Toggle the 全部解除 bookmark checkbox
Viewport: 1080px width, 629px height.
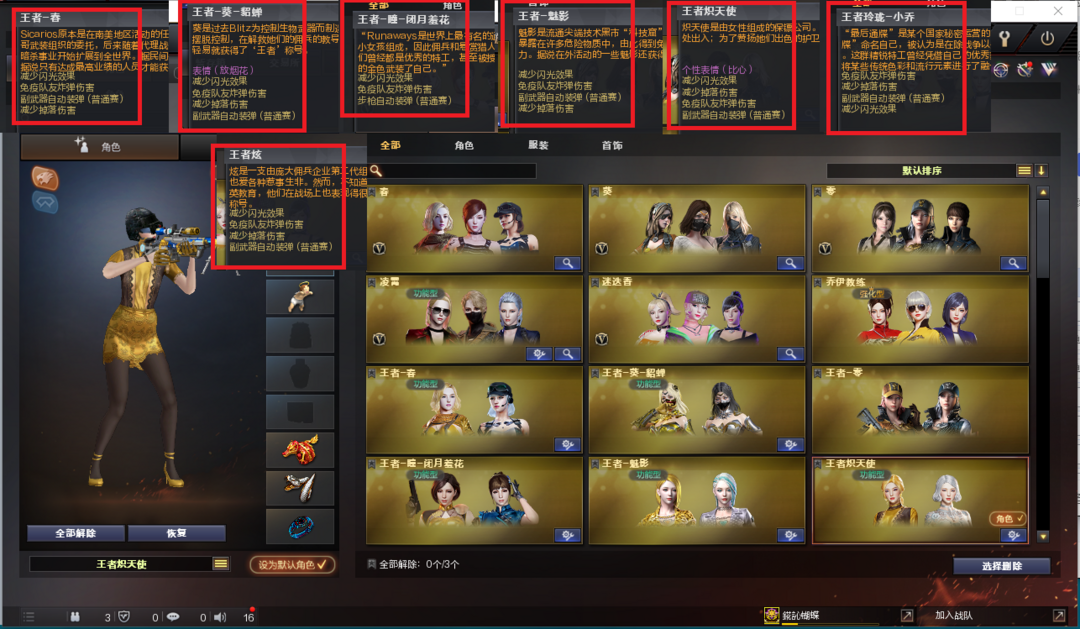click(x=372, y=564)
